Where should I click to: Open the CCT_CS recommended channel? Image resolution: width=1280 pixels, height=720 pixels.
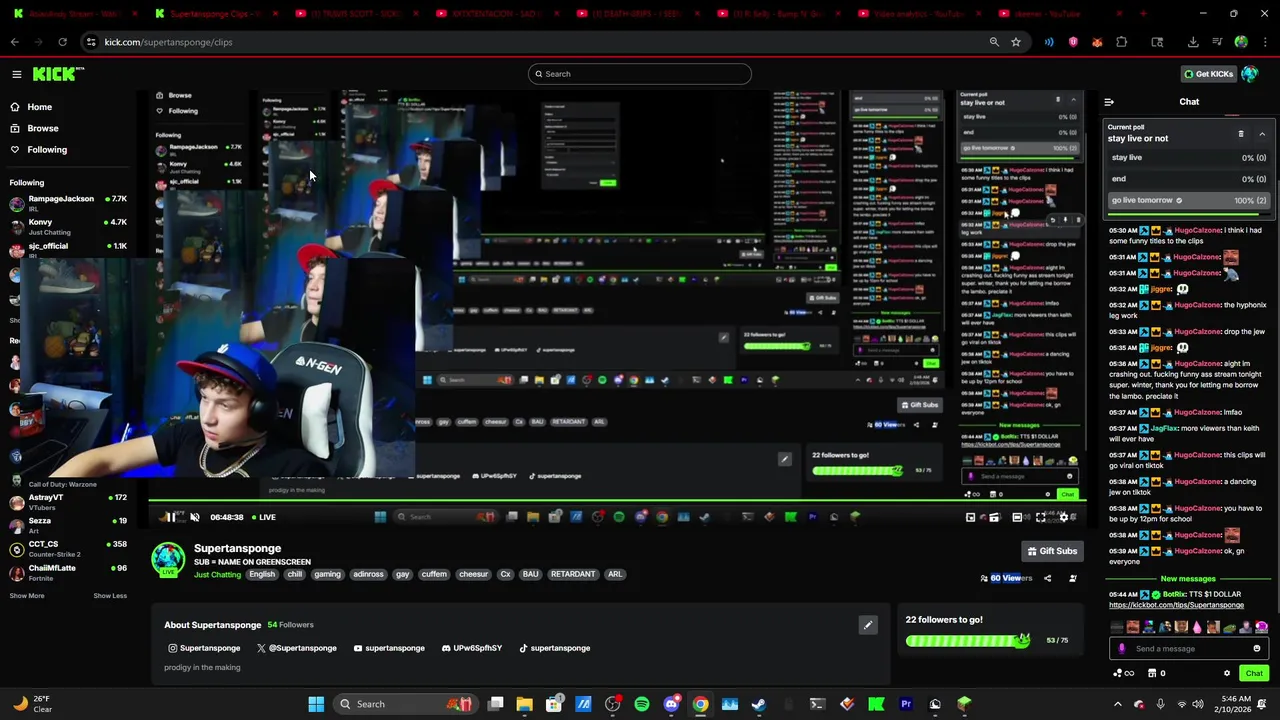pyautogui.click(x=68, y=548)
